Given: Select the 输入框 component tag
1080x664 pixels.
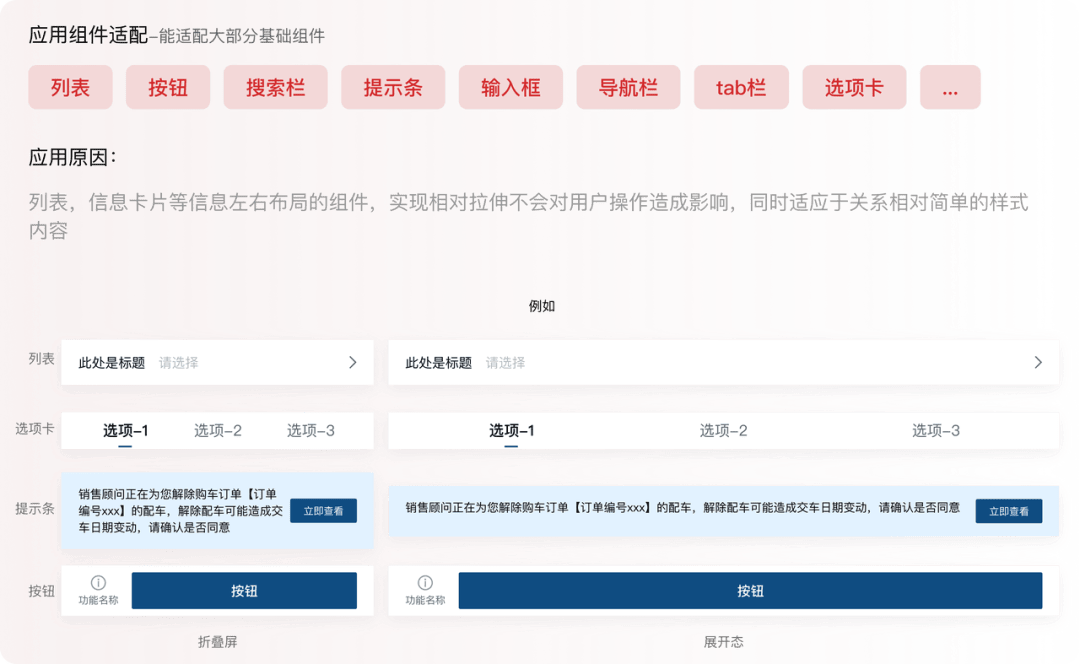Looking at the screenshot, I should pos(511,87).
